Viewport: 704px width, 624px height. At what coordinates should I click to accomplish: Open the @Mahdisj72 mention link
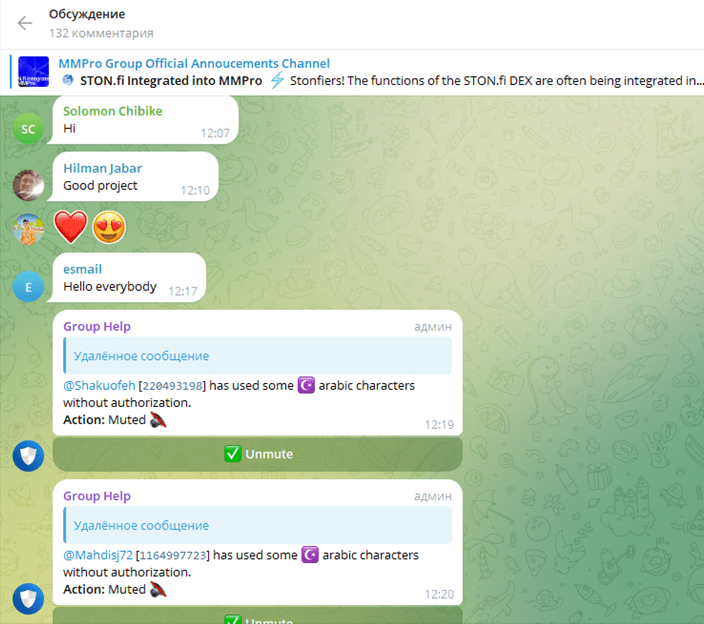tap(98, 555)
